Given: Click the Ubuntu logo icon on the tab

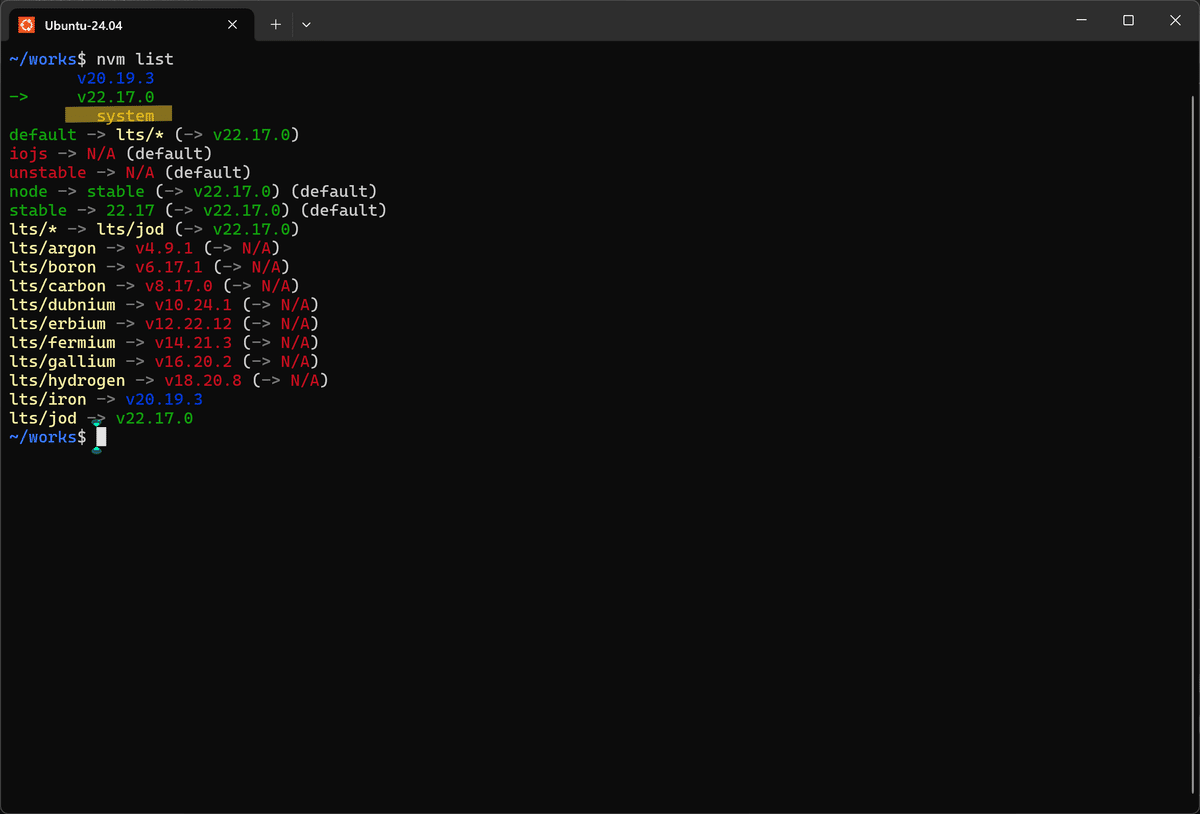Looking at the screenshot, I should [26, 24].
